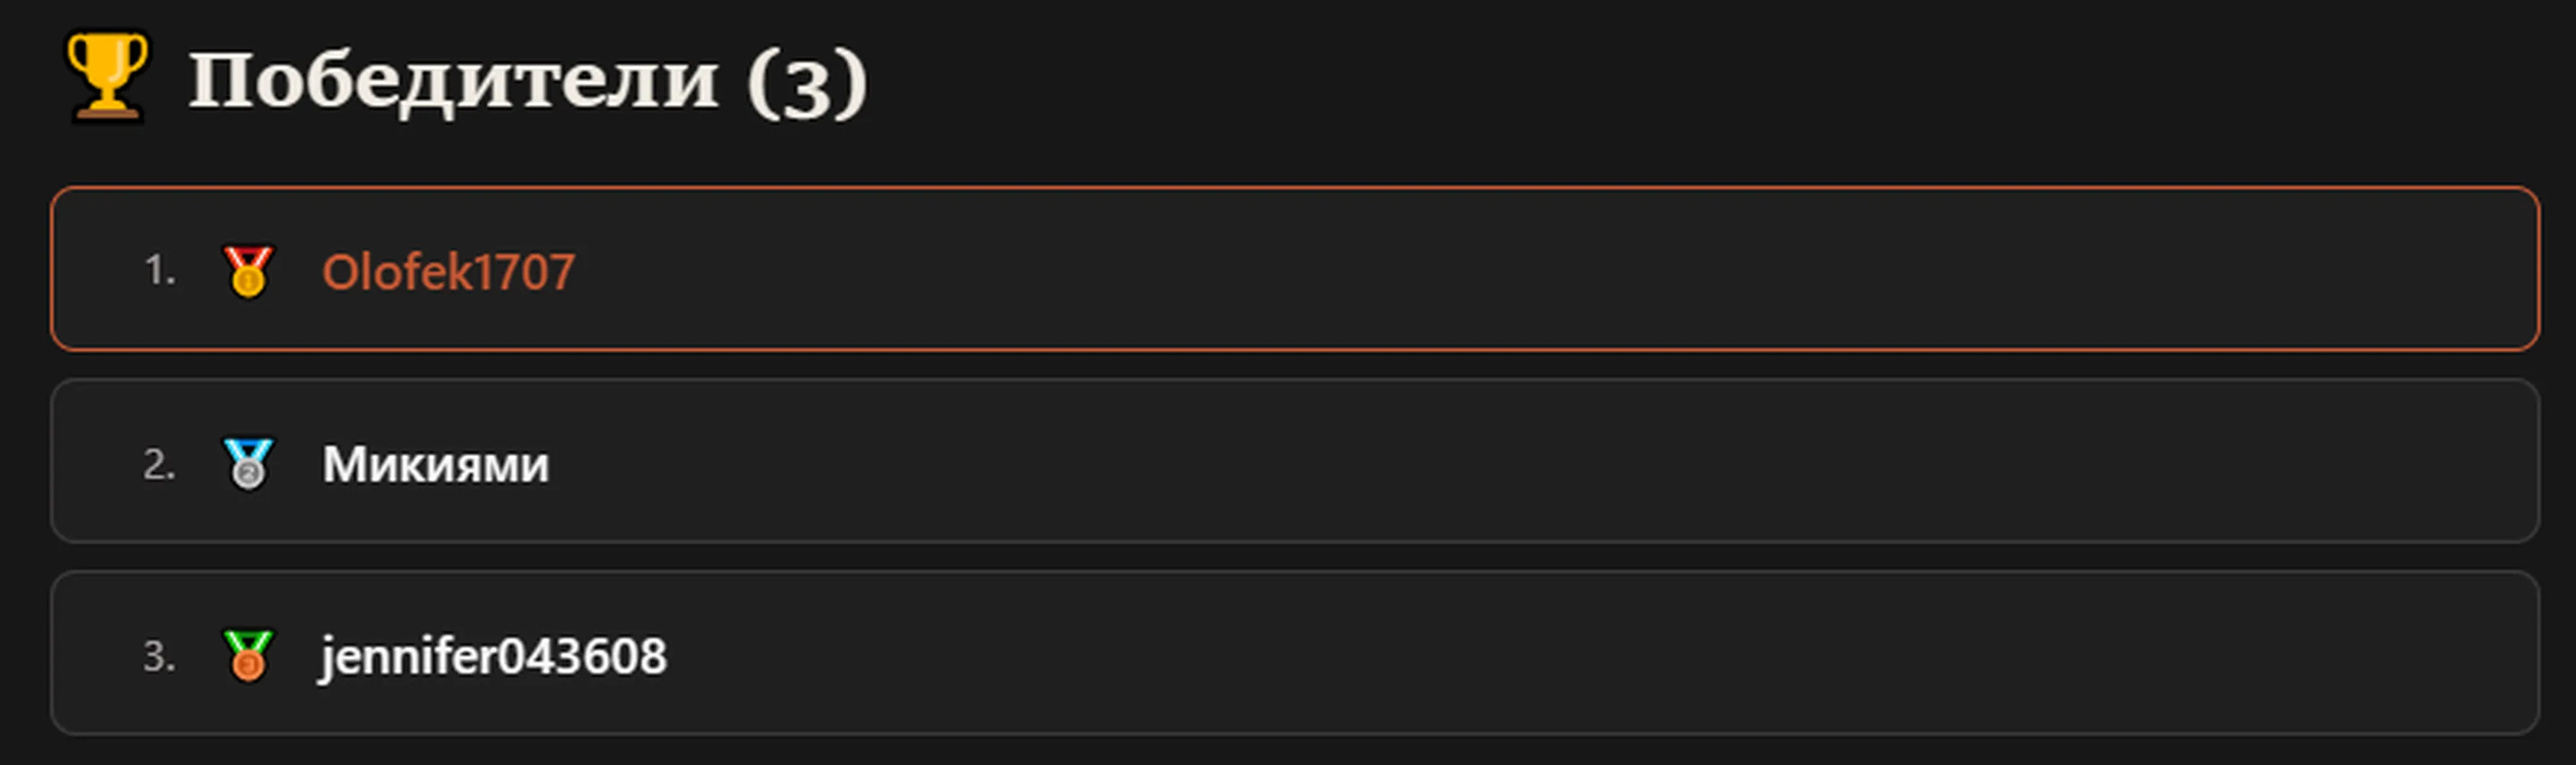The width and height of the screenshot is (2576, 765).
Task: Click the gold trophy icon
Action: (107, 77)
